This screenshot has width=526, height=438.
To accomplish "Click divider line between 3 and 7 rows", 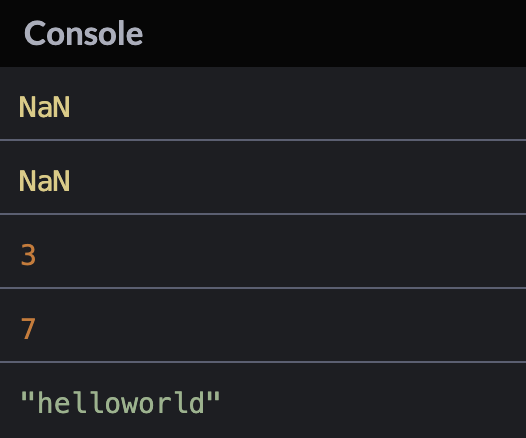I will (263, 288).
